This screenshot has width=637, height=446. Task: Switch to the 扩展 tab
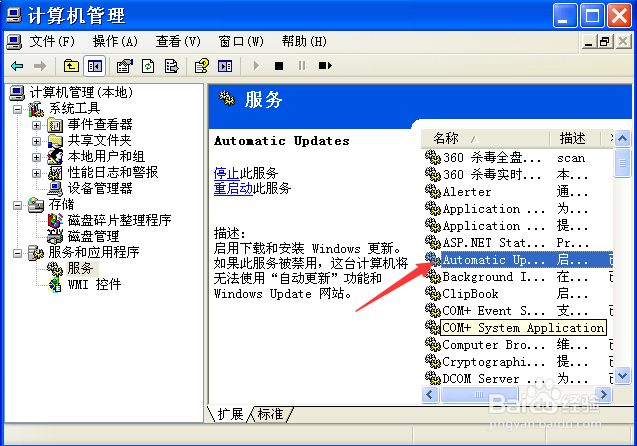coord(230,414)
